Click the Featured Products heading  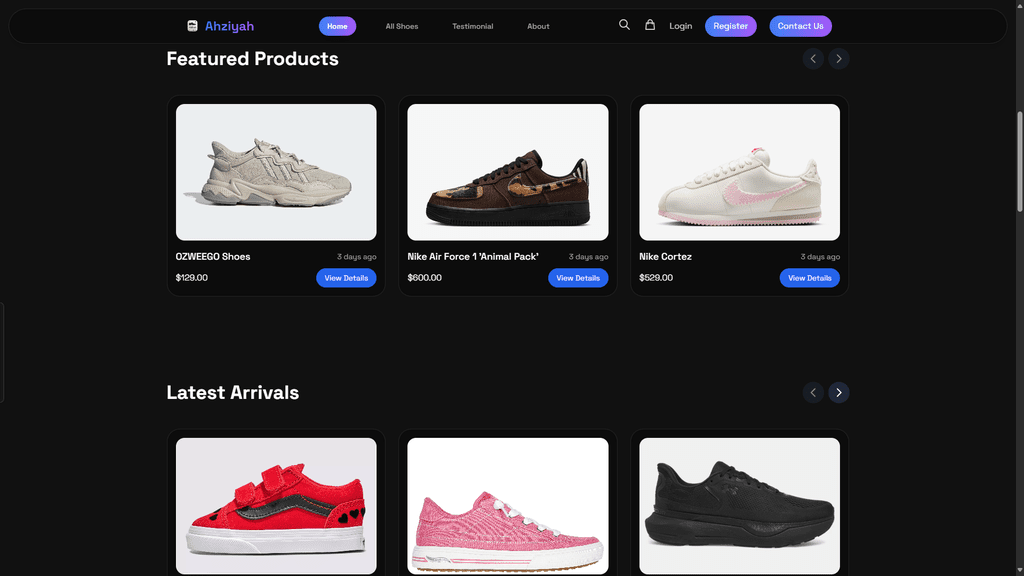point(252,59)
